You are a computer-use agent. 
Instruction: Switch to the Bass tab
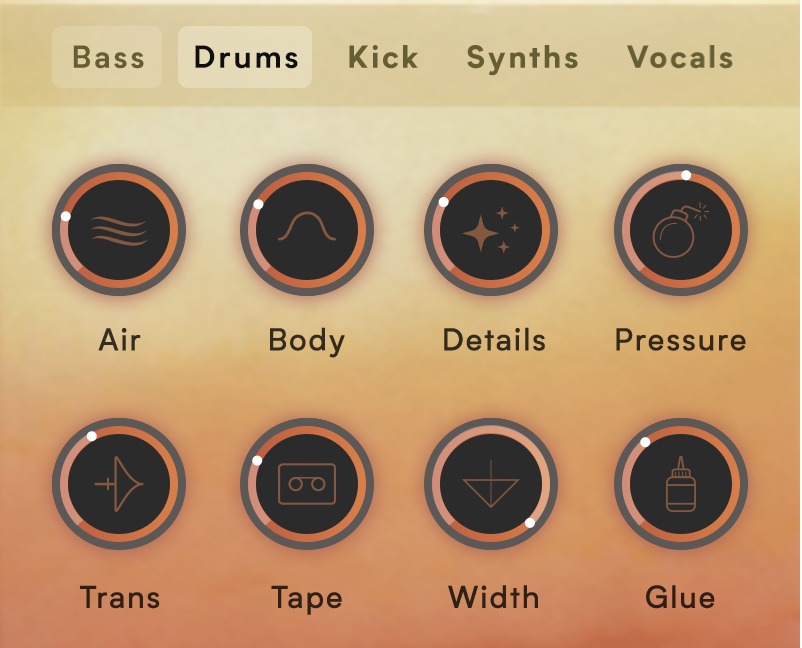click(107, 57)
